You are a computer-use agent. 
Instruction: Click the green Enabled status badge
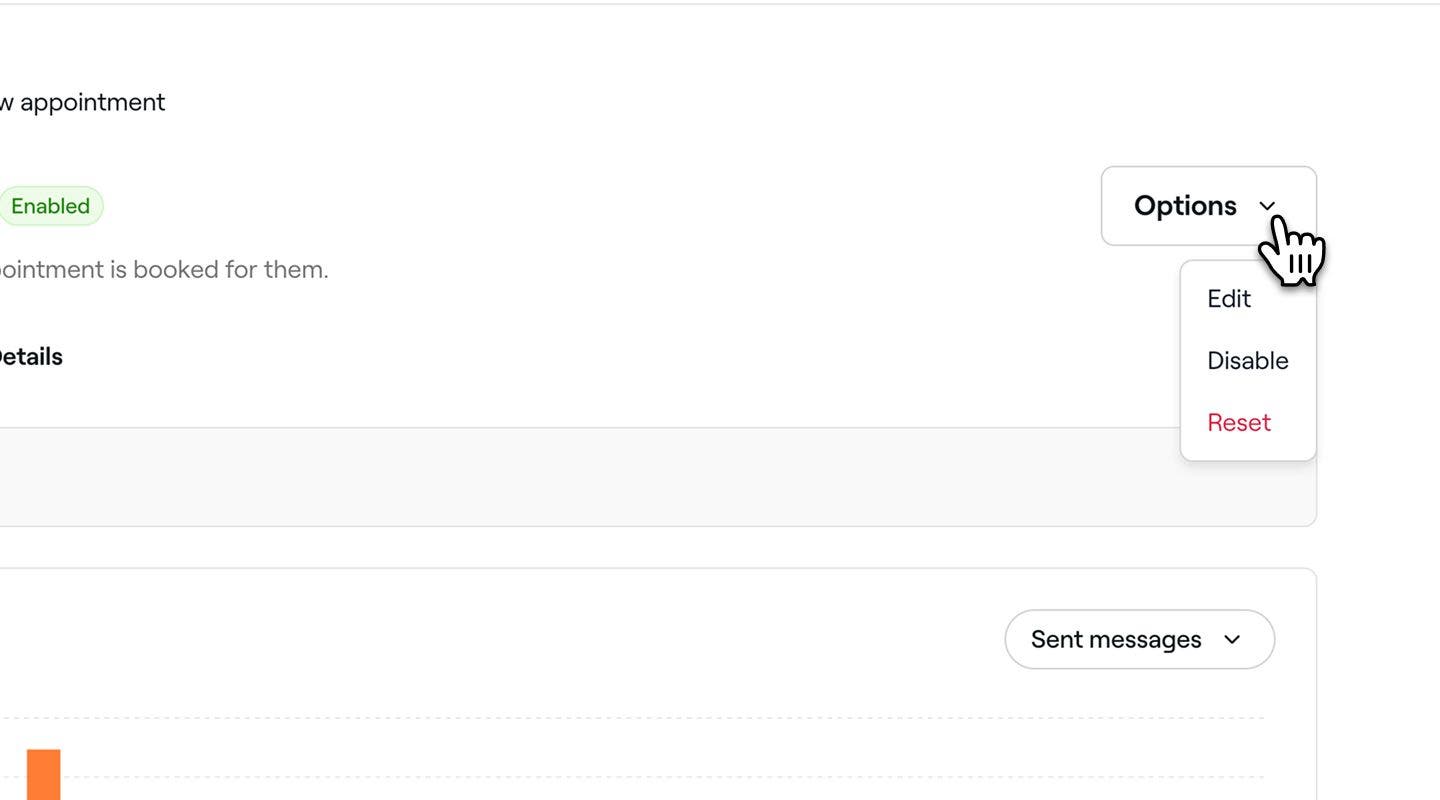(49, 206)
